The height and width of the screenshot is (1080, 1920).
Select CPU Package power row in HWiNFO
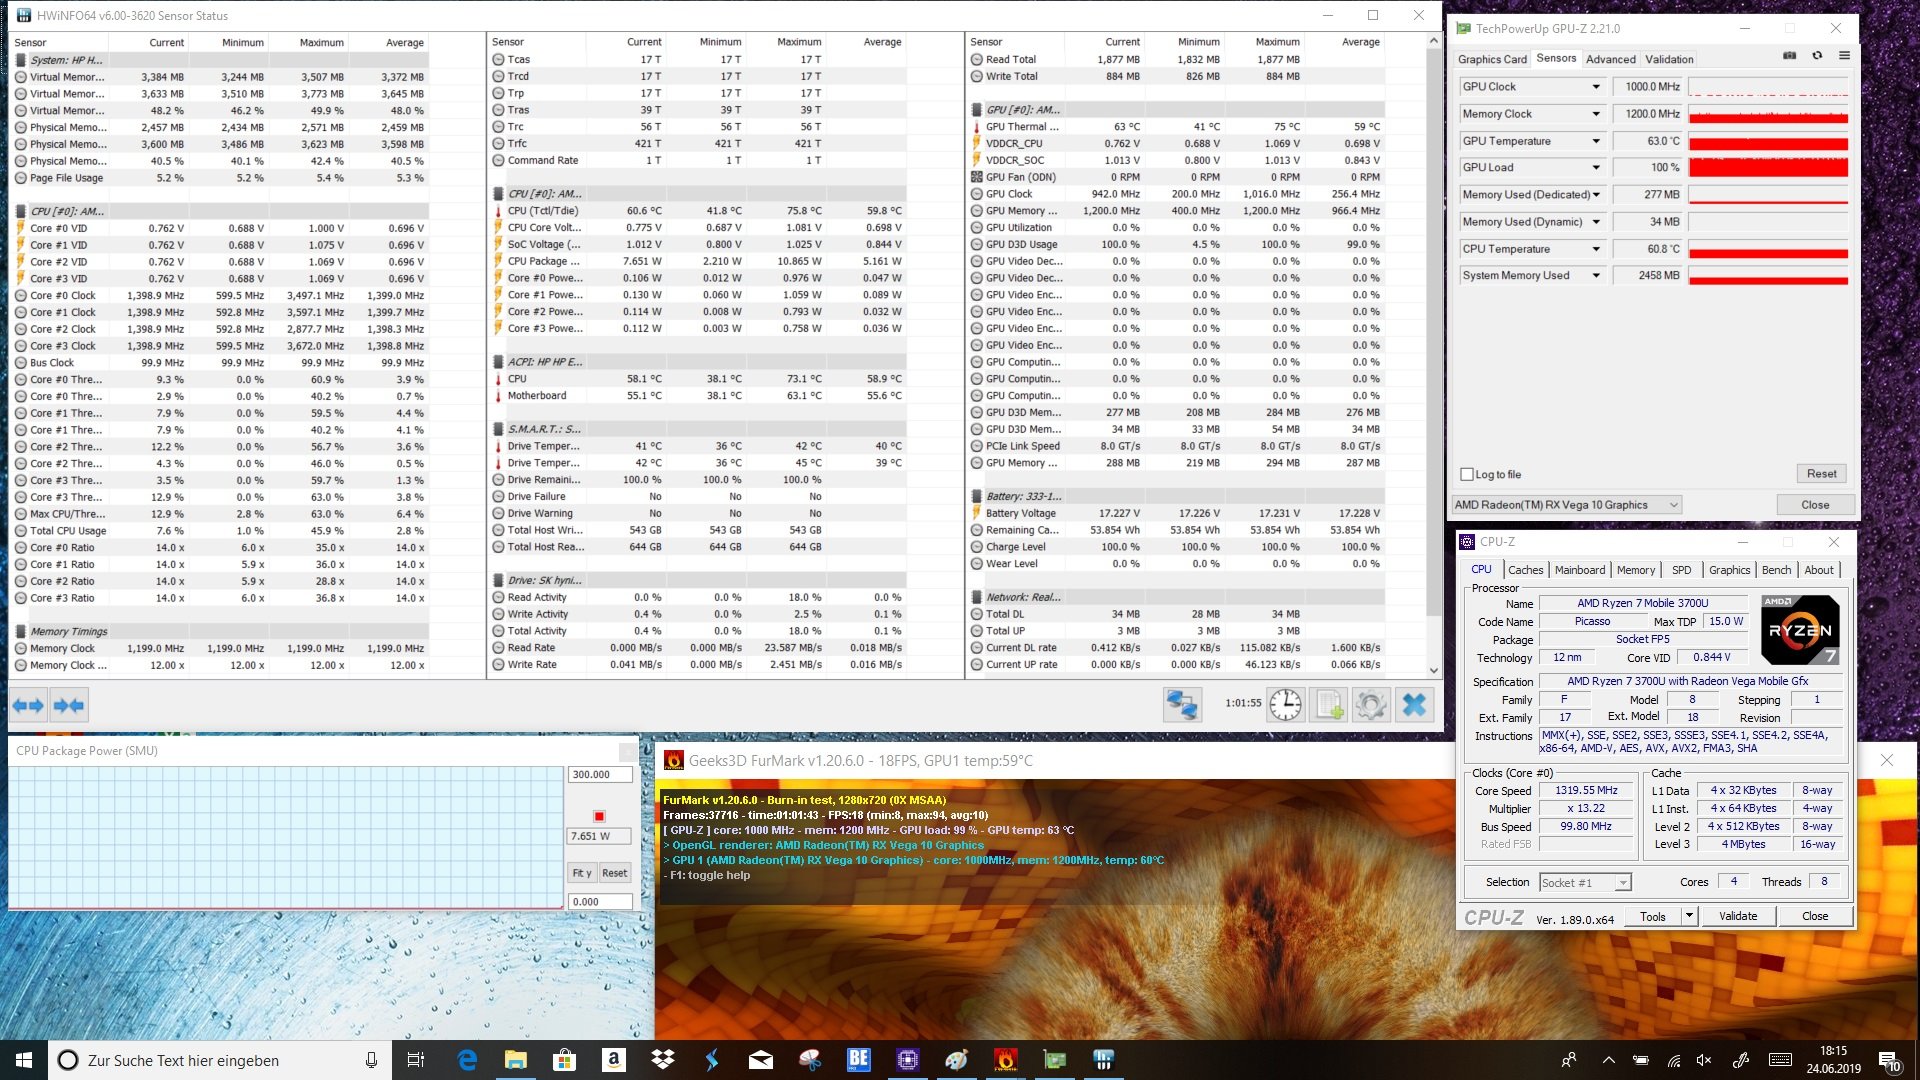[x=697, y=261]
